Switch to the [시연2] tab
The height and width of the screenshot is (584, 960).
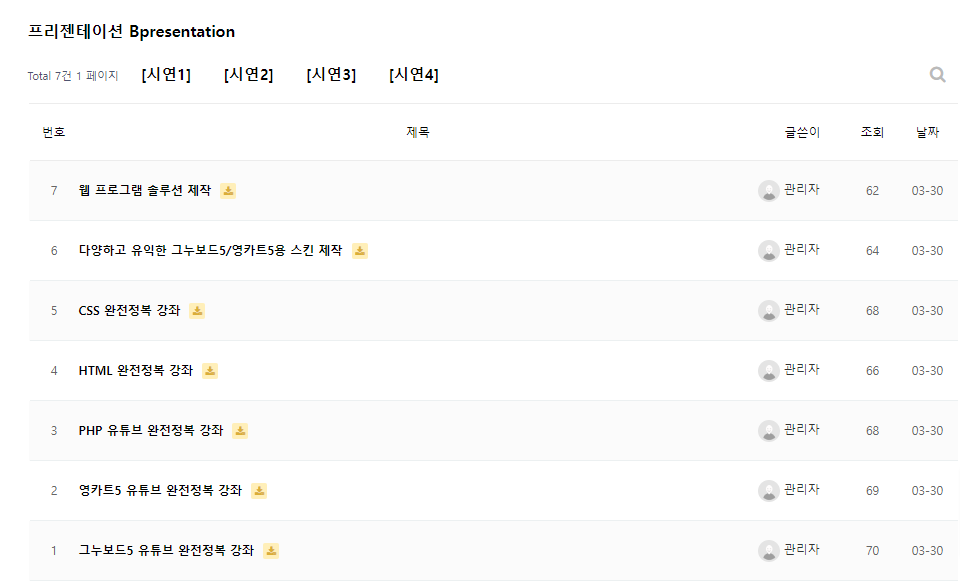pyautogui.click(x=248, y=75)
